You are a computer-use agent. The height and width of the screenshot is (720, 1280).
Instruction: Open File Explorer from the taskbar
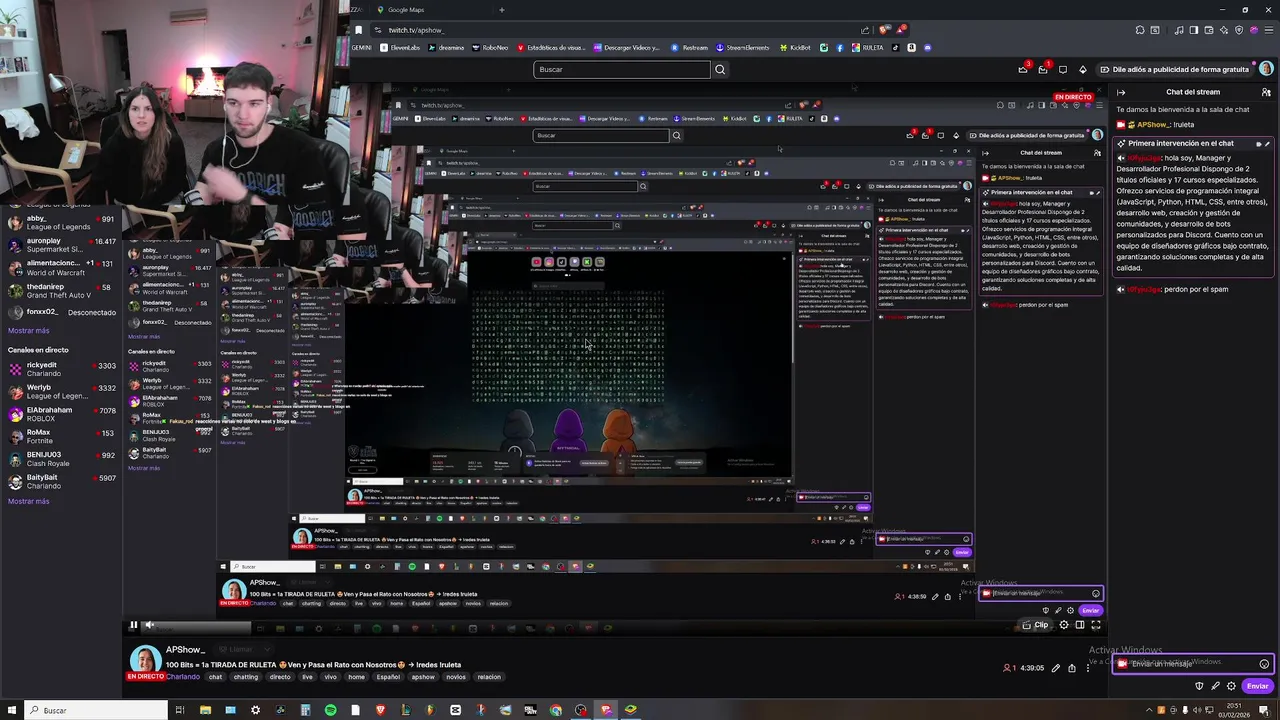coord(205,710)
